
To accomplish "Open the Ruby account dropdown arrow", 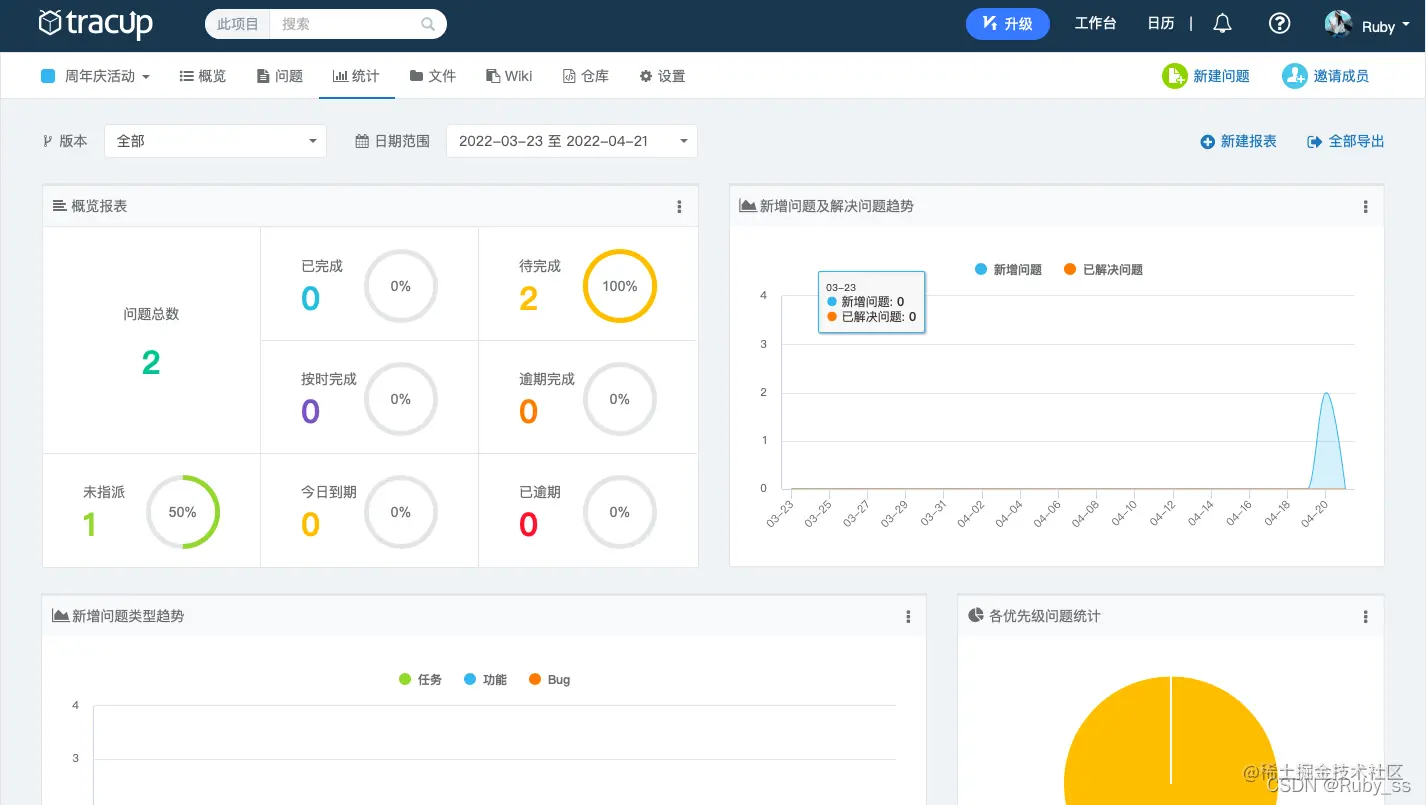I will click(1407, 26).
